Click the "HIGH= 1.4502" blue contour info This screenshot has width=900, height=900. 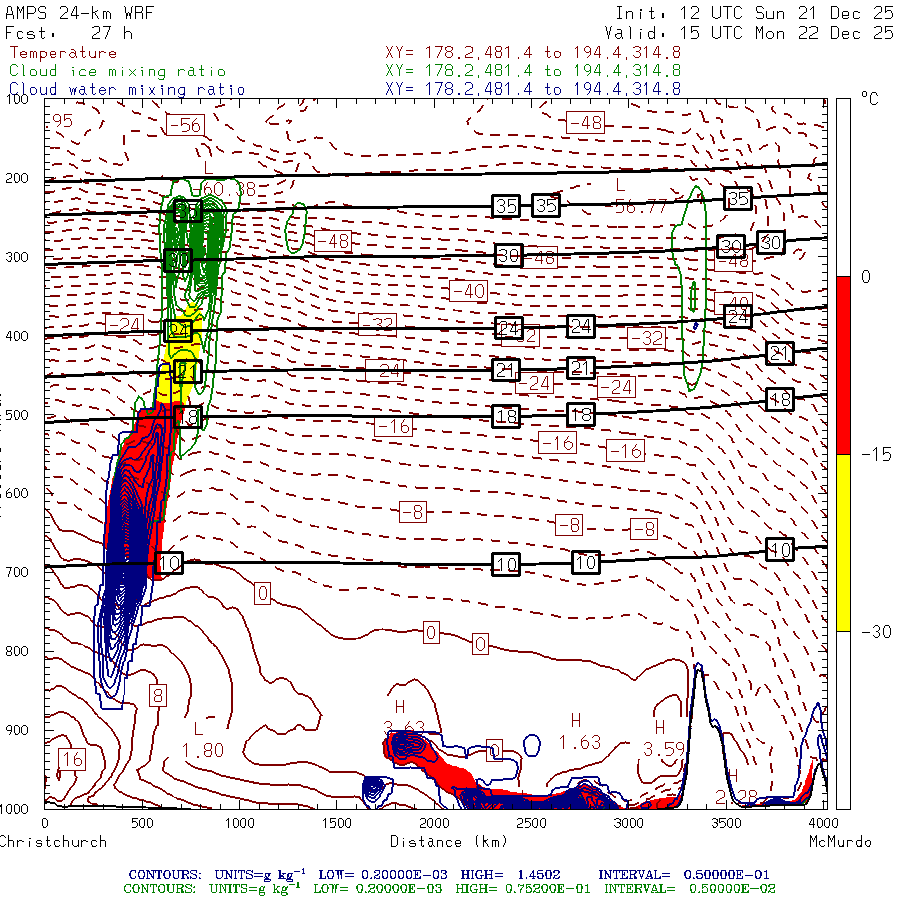point(510,875)
